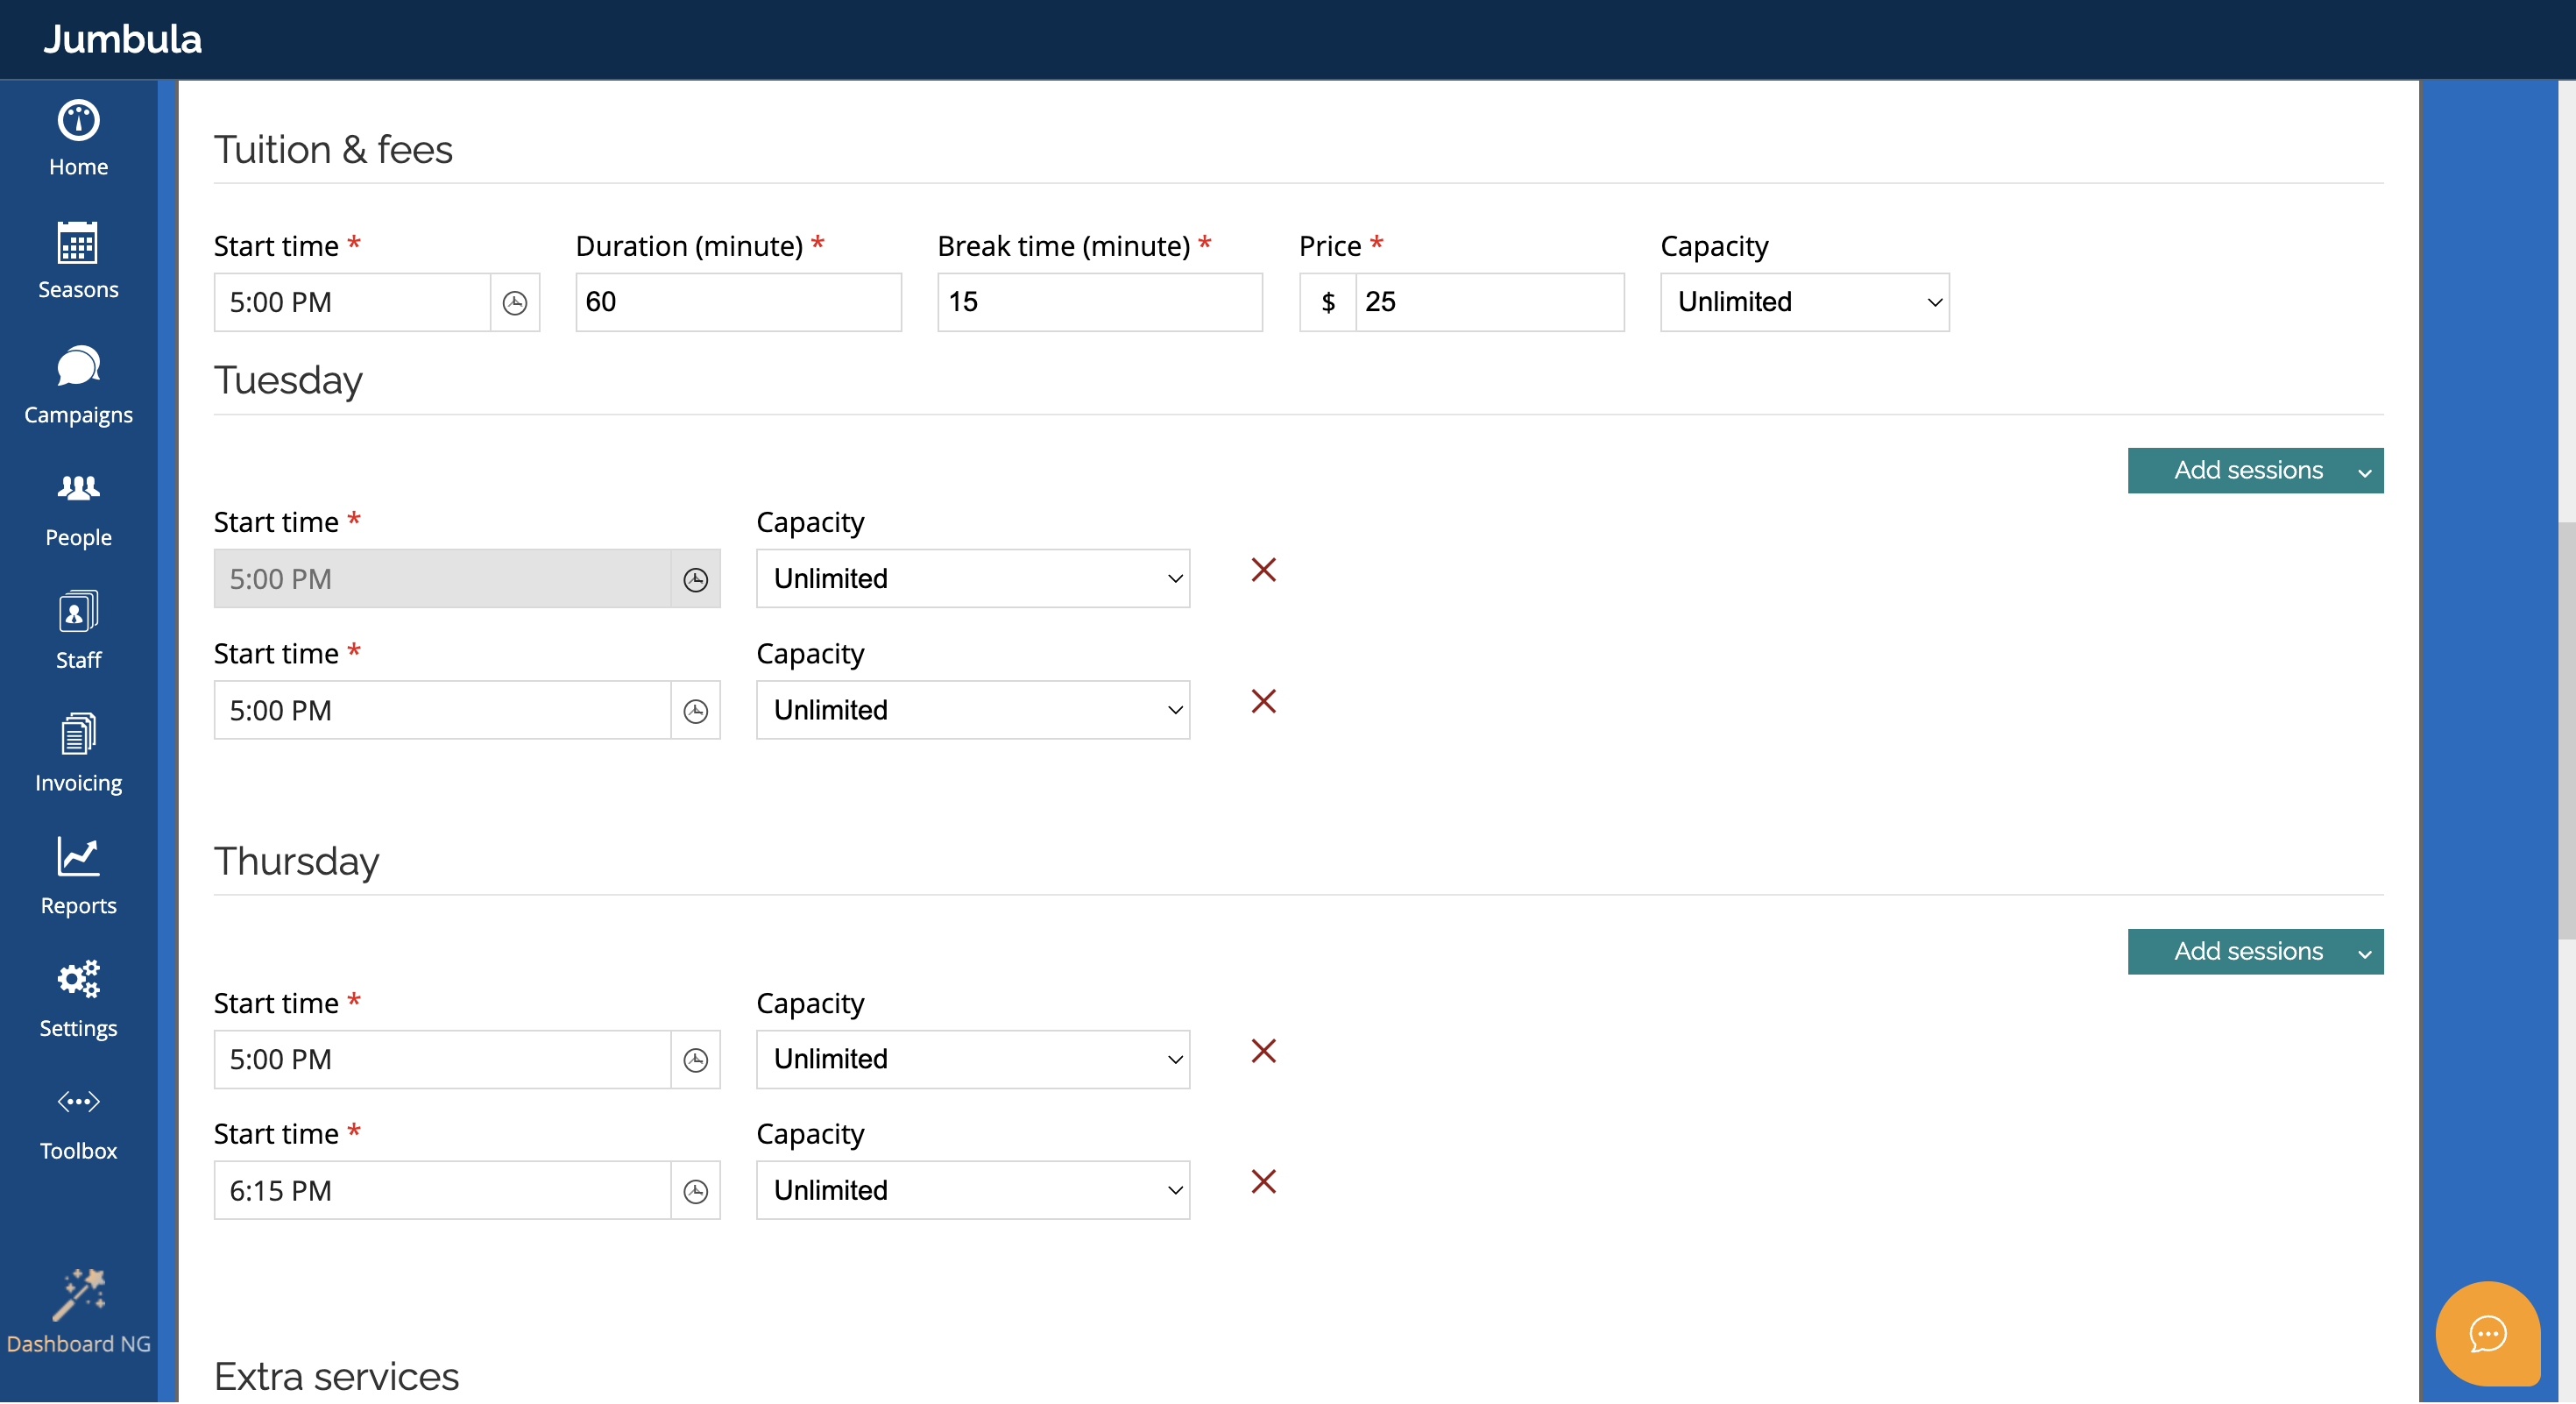Open Campaigns speech bubble icon
The width and height of the screenshot is (2576, 1404).
[78, 367]
